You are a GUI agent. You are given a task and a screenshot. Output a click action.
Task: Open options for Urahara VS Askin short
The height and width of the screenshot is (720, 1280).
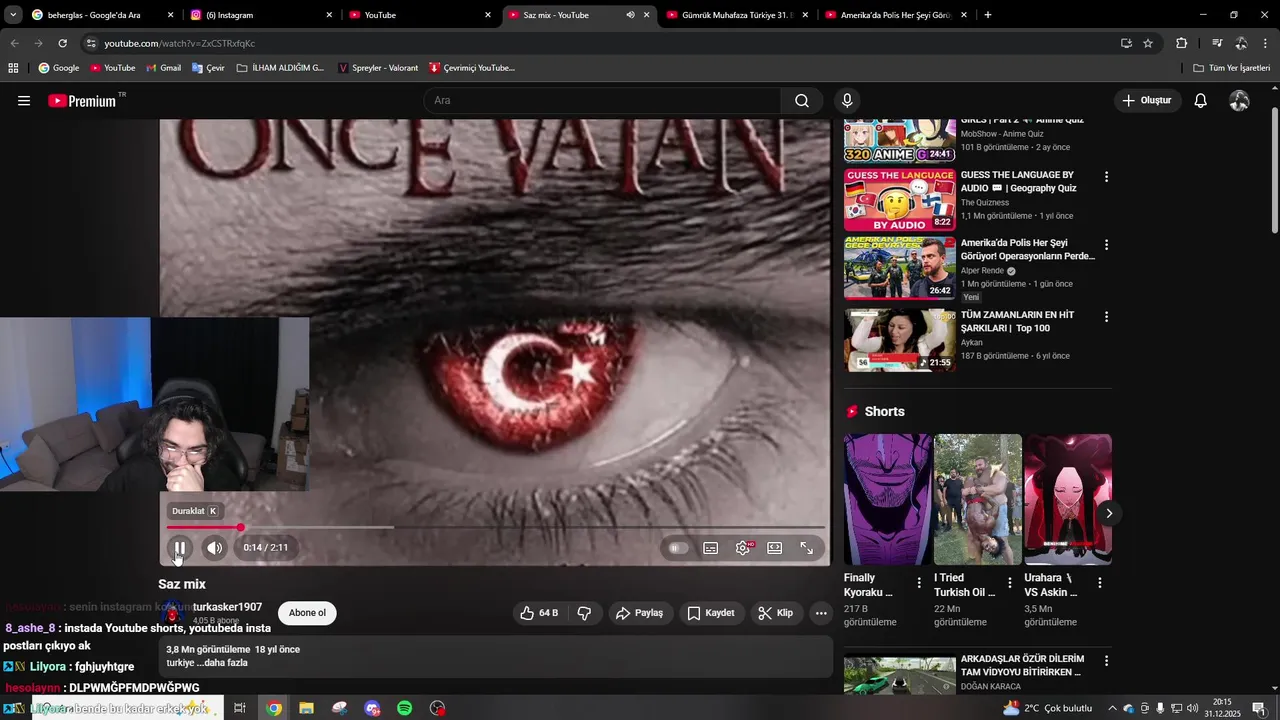click(x=1100, y=582)
